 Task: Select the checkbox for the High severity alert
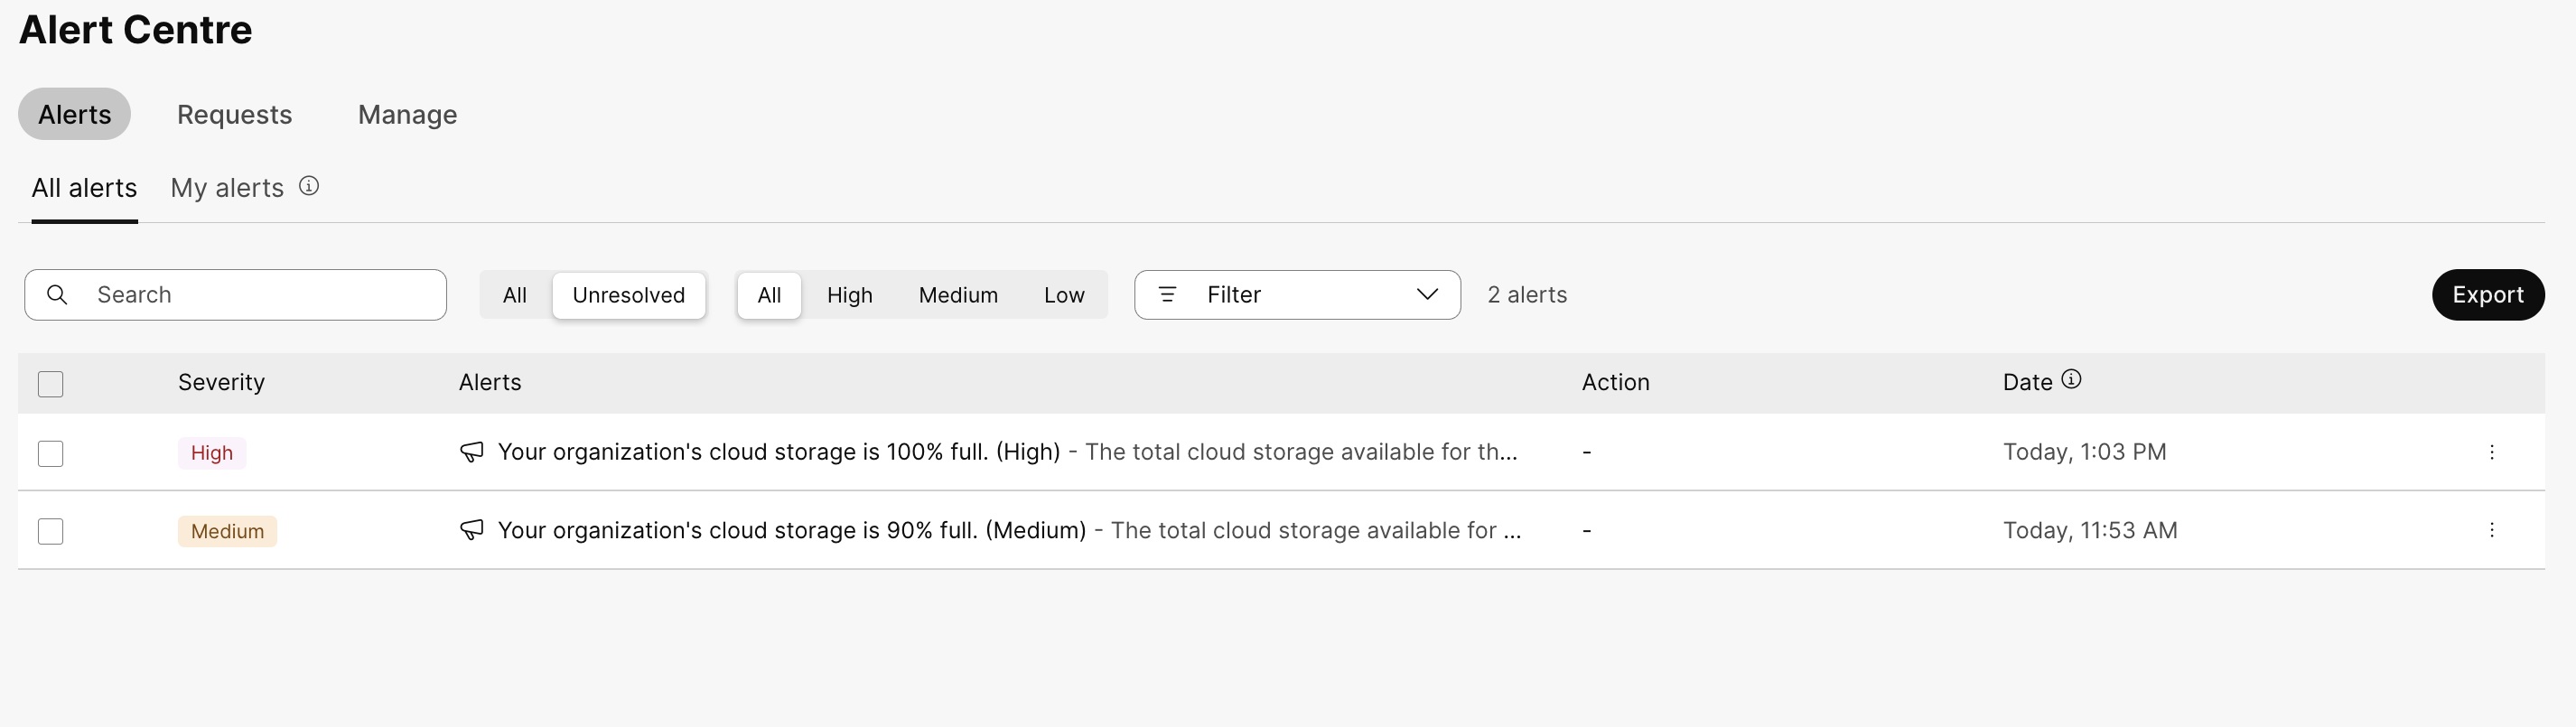pyautogui.click(x=51, y=453)
